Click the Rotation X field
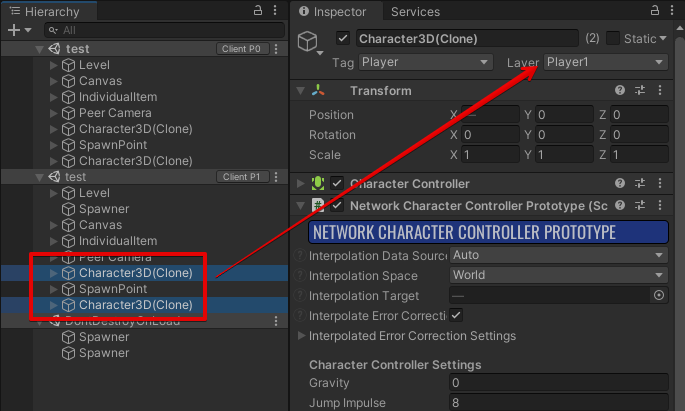Viewport: 685px width, 411px height. click(x=490, y=135)
